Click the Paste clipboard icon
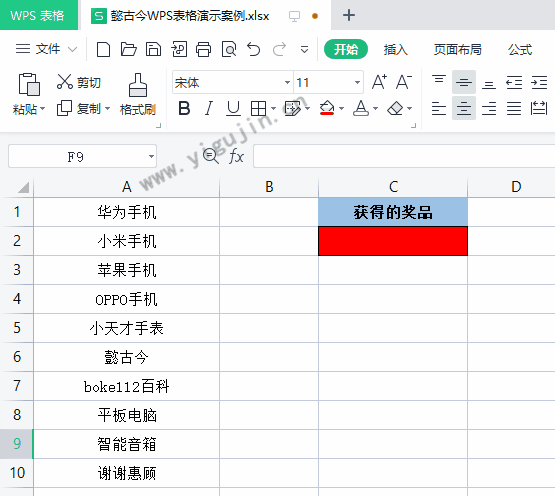 [29, 84]
